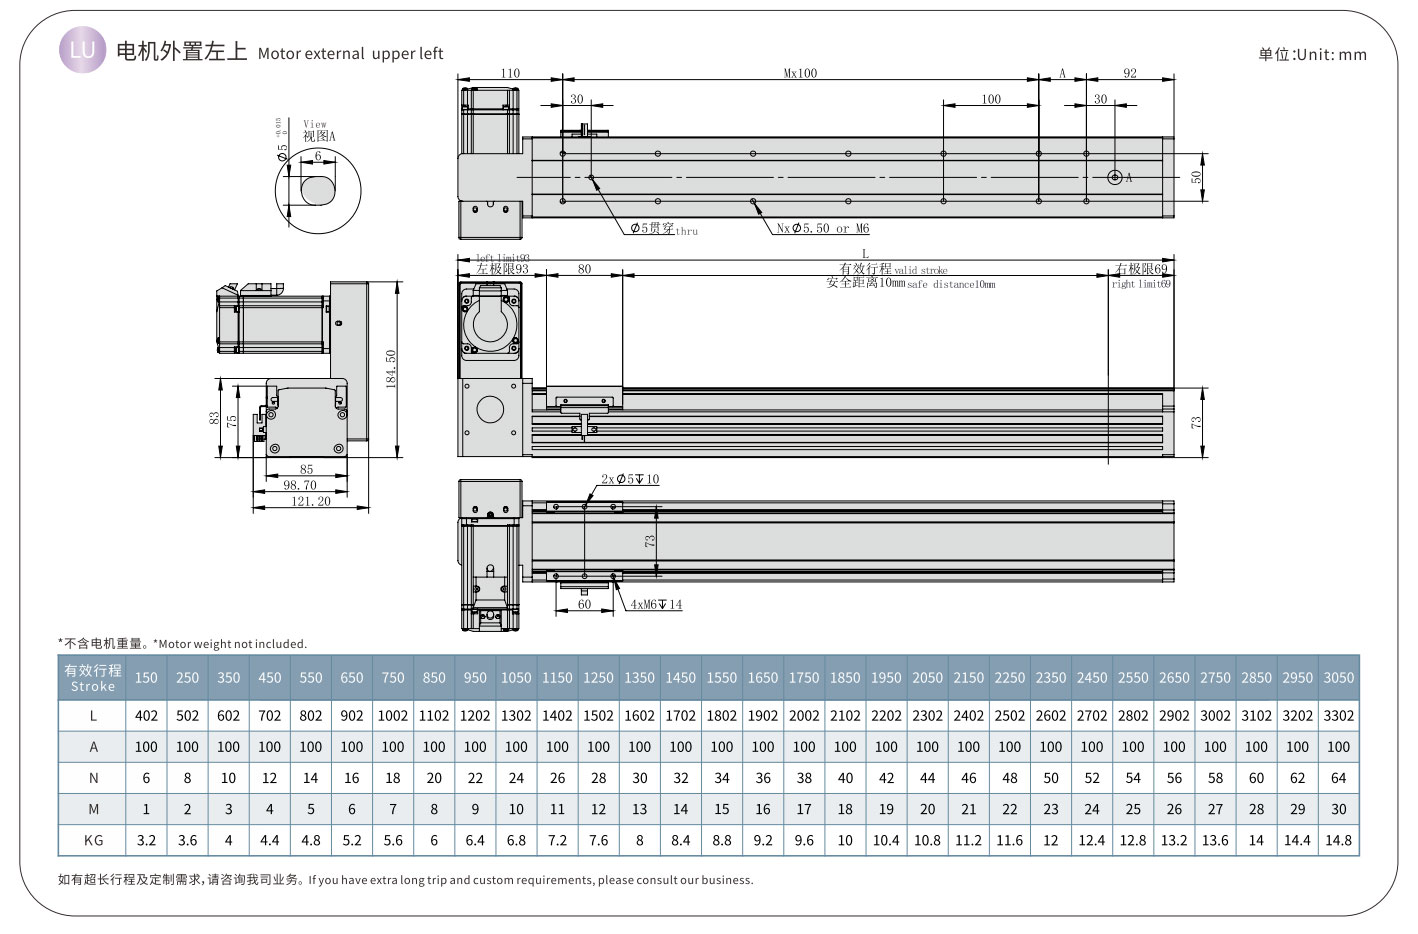
Task: Click the L value '1302'
Action: coord(516,716)
